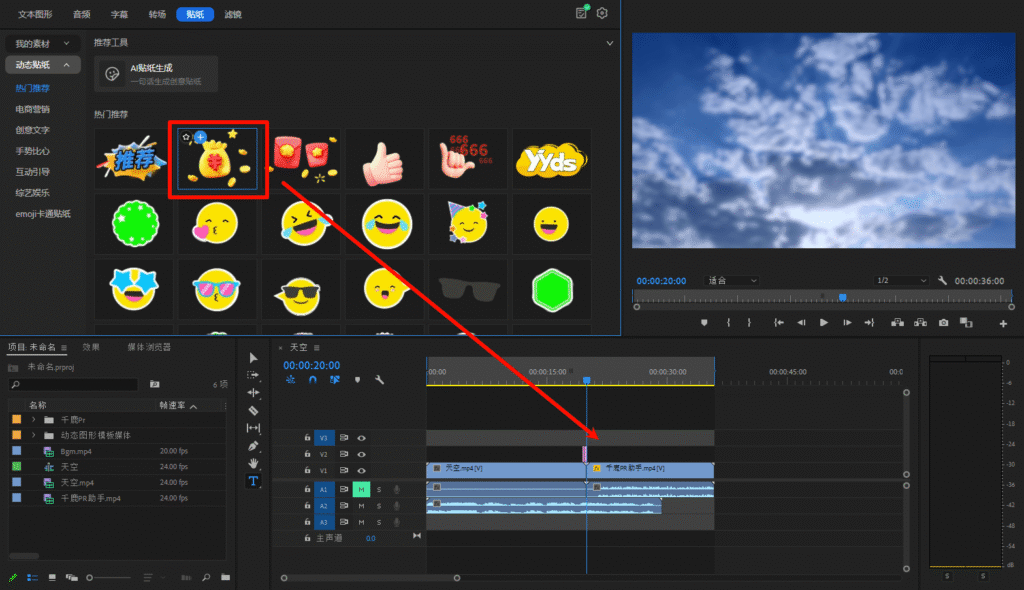
Task: Select the 电商营销 sticker category
Action: click(32, 108)
